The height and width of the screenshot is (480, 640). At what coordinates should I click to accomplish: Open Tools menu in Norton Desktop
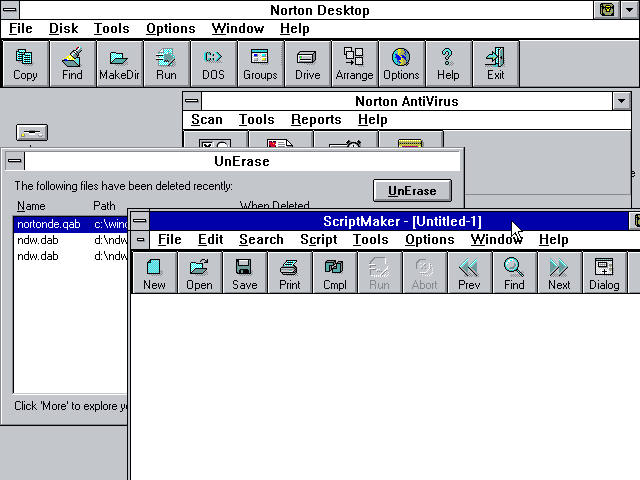point(111,29)
